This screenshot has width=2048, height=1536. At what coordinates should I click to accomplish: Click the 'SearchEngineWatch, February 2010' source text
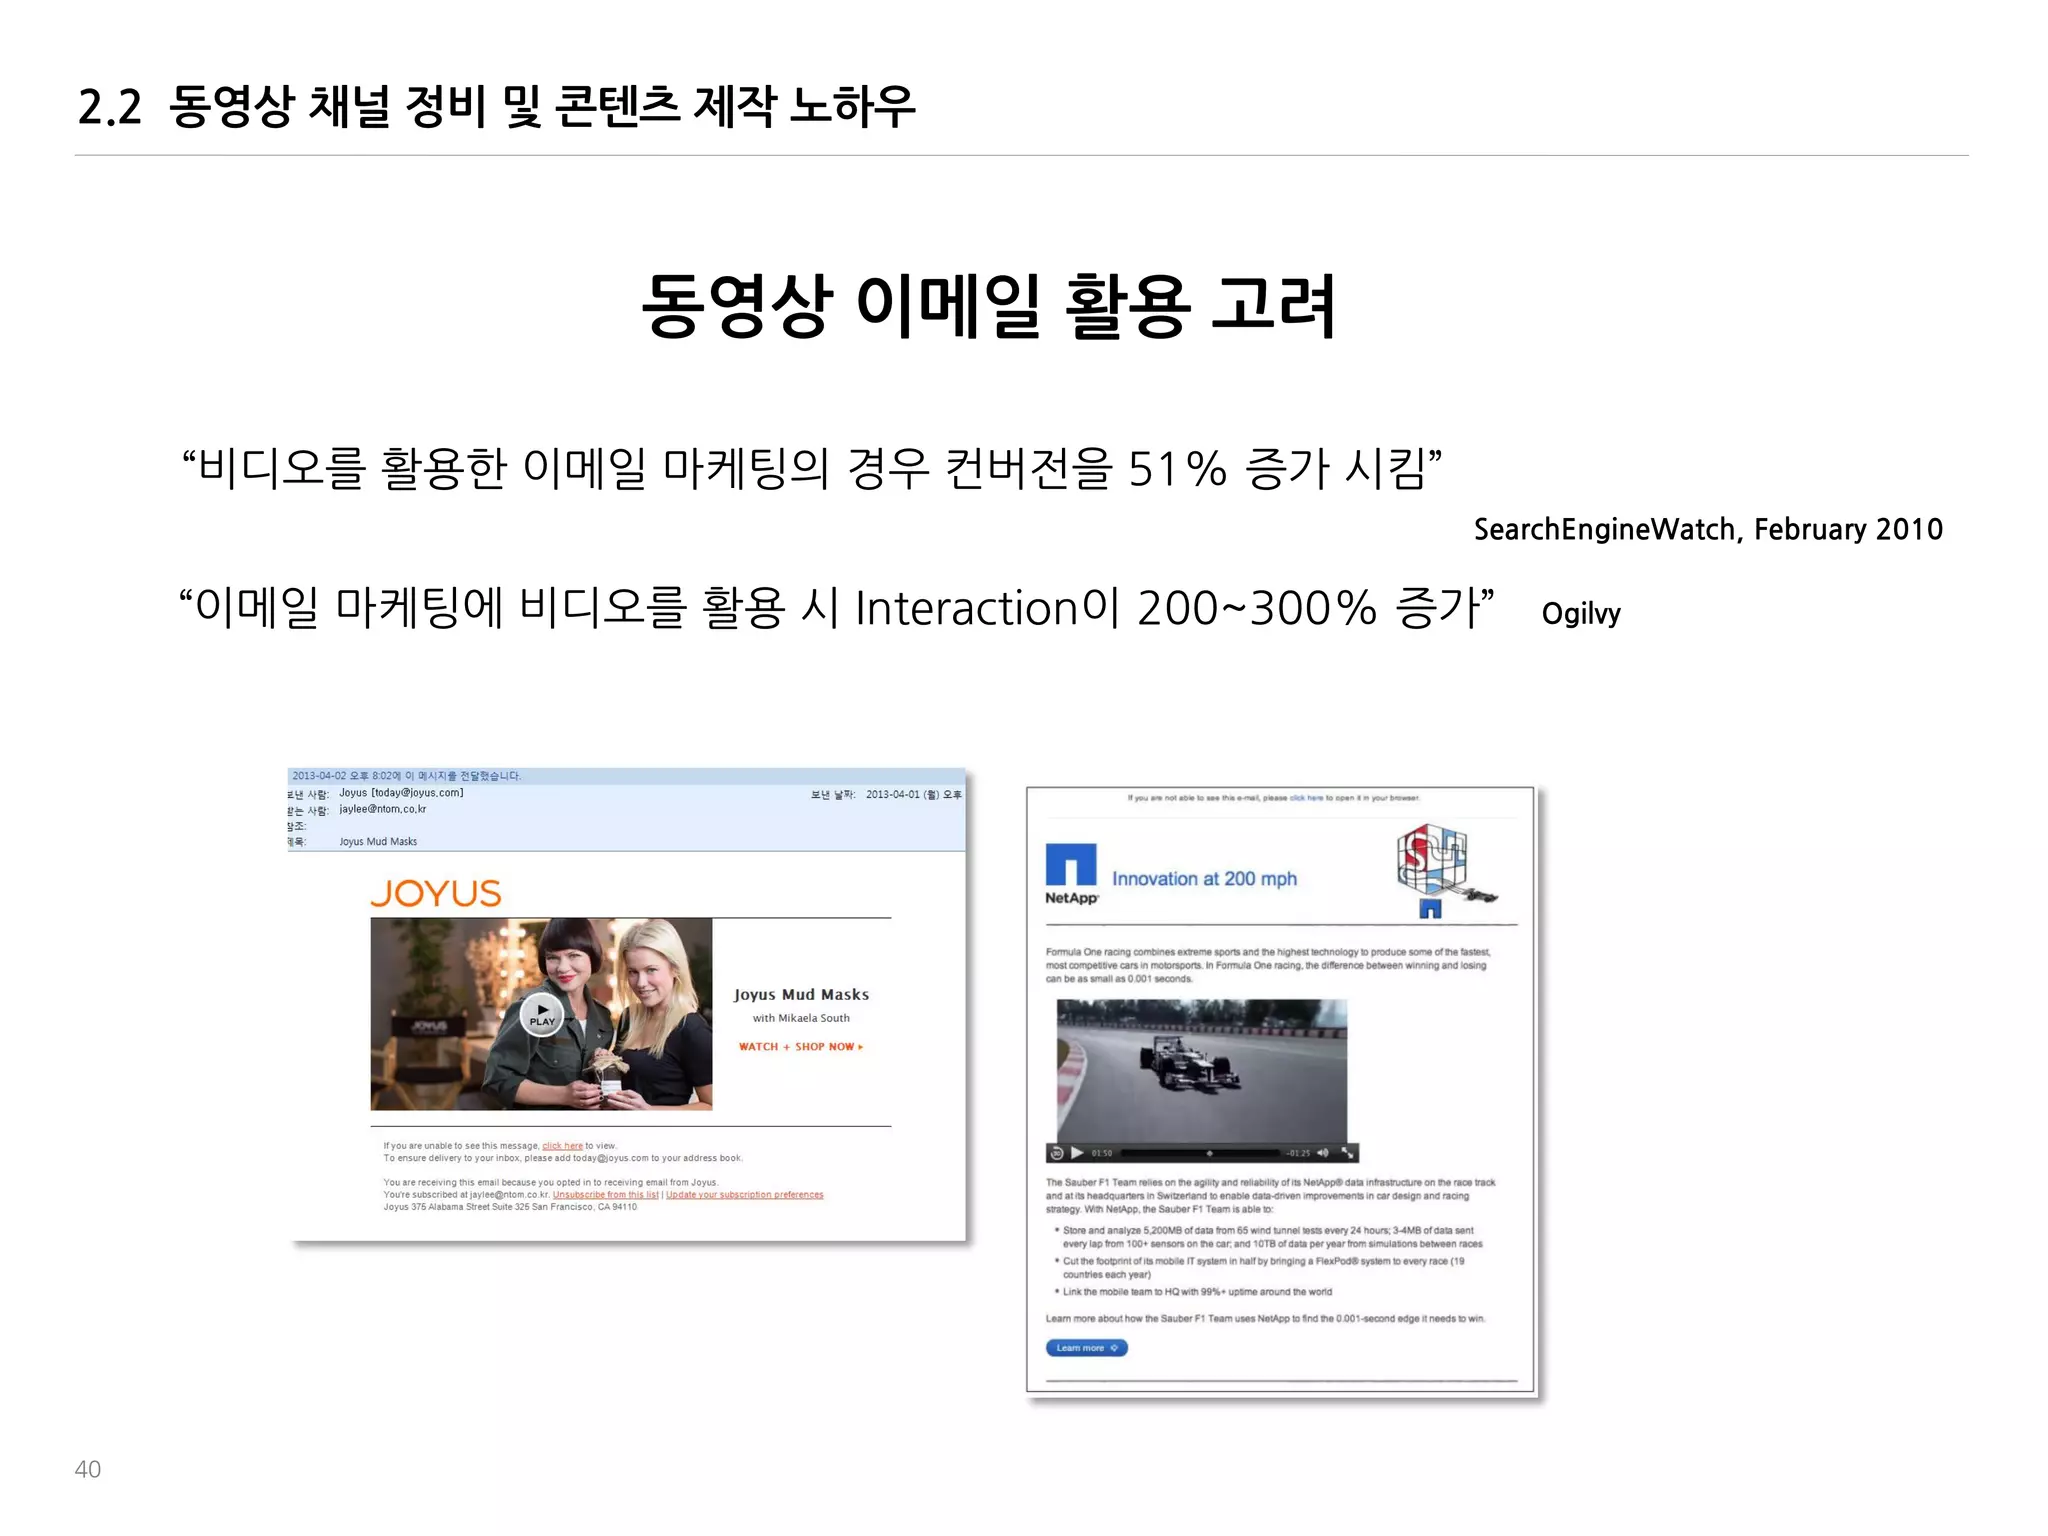[1708, 529]
